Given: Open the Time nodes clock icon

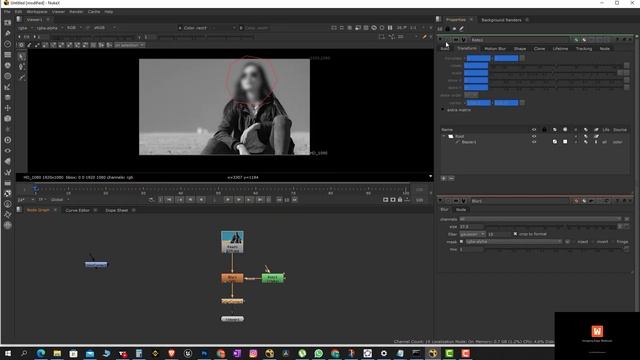Looking at the screenshot, I should (x=7, y=44).
